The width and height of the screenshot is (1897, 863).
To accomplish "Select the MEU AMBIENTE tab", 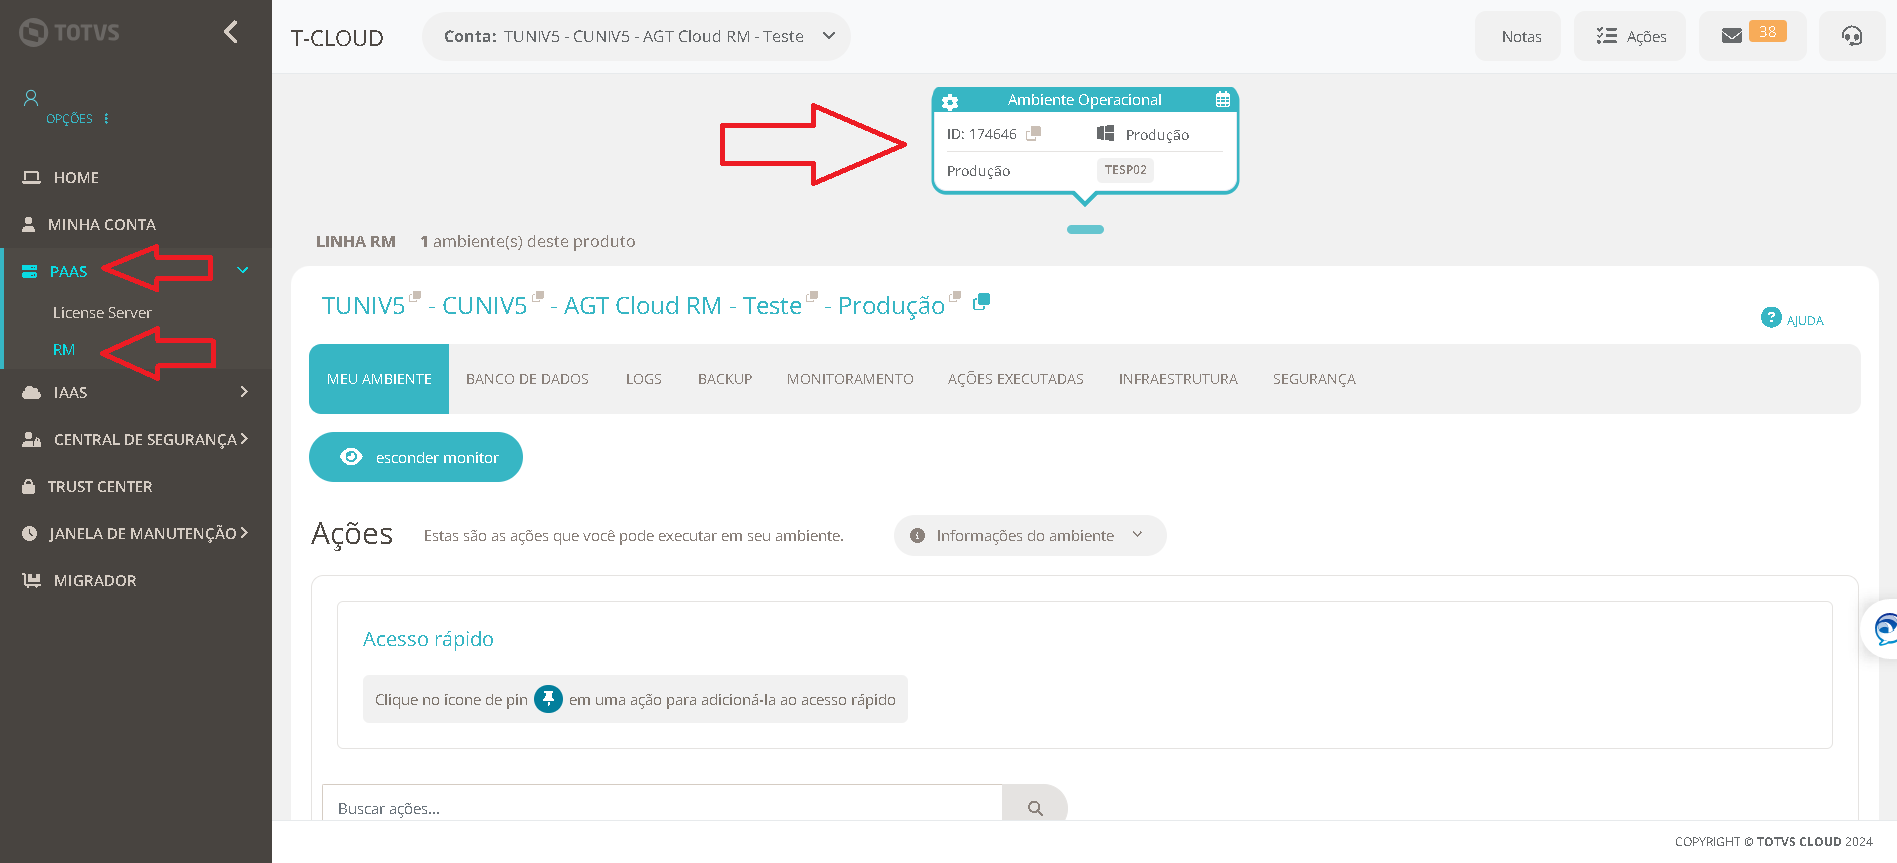I will (379, 379).
